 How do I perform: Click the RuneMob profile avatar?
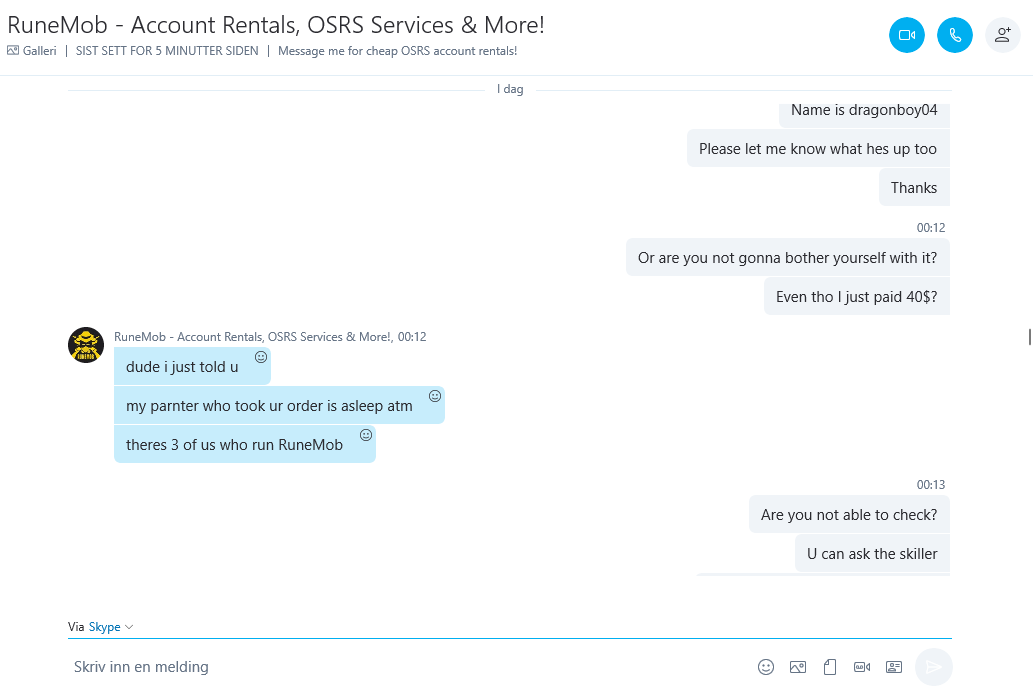pyautogui.click(x=86, y=345)
